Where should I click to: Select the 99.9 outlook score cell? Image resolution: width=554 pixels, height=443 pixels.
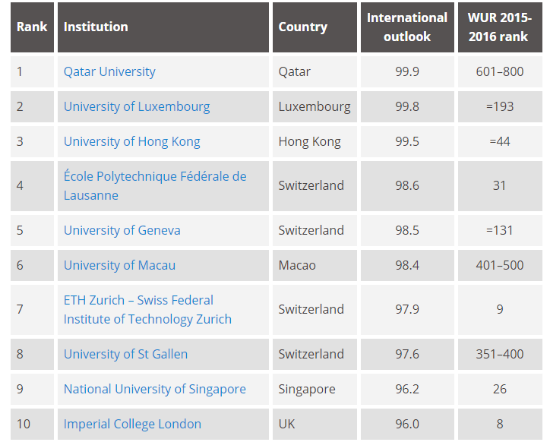tap(407, 72)
